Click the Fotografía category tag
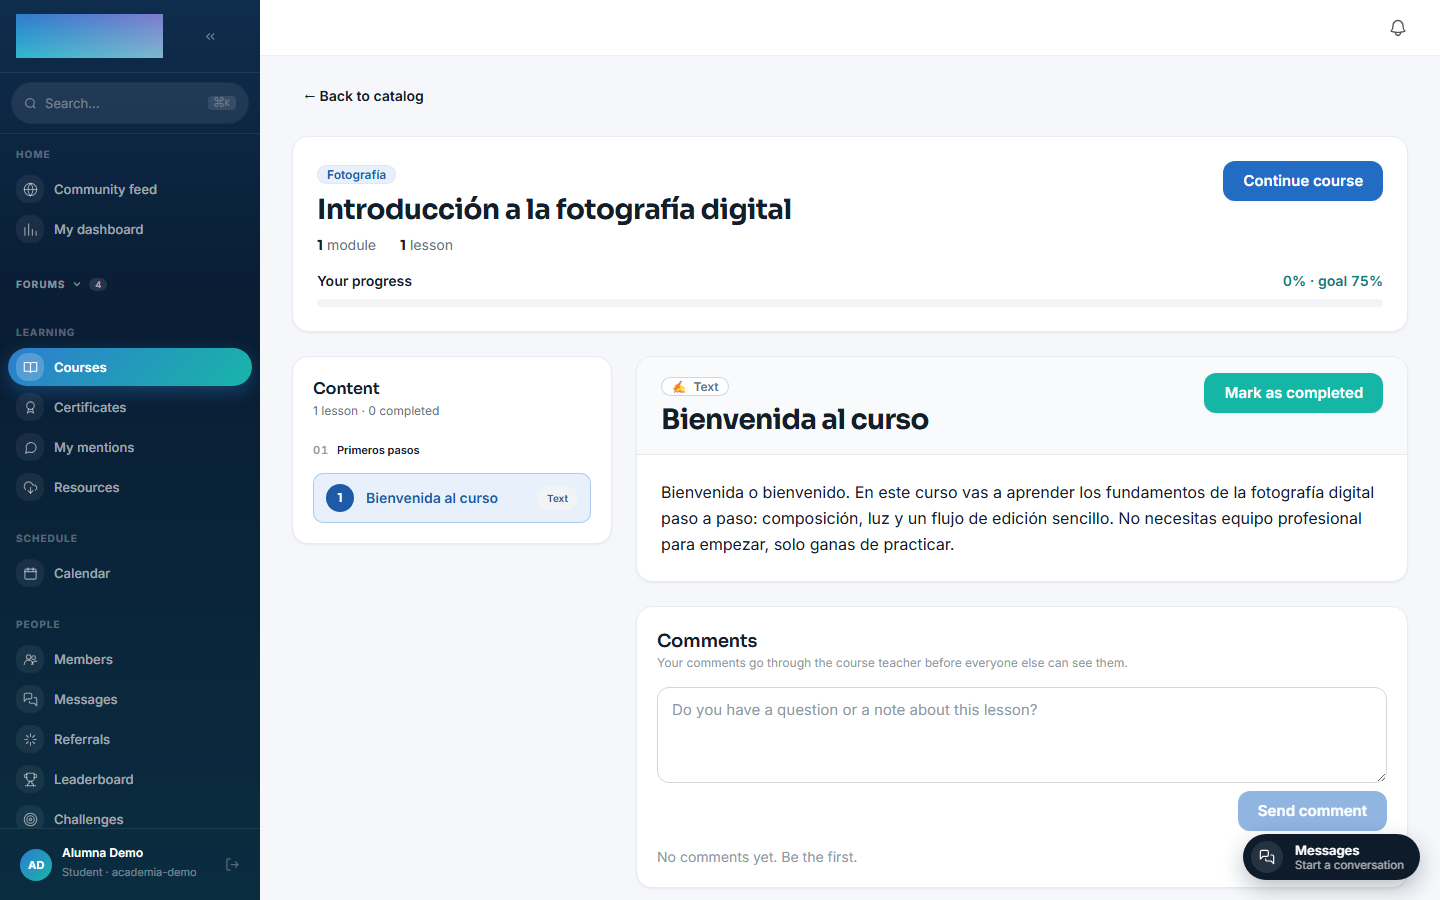 click(356, 175)
